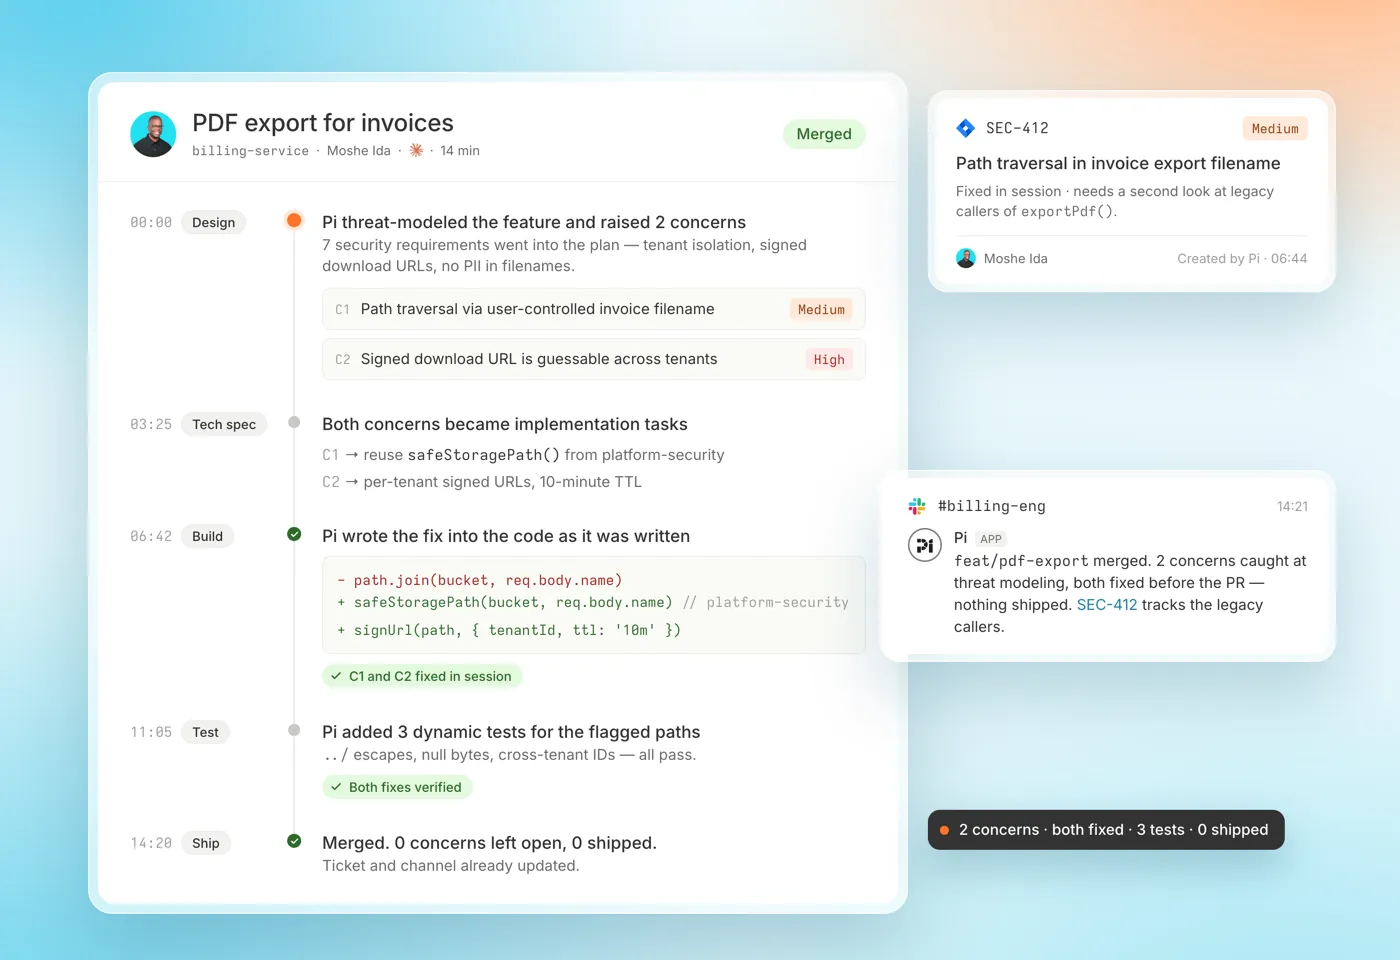Click 'Merged. 0 concerns left open' heading
1400x960 pixels.
[x=489, y=843]
